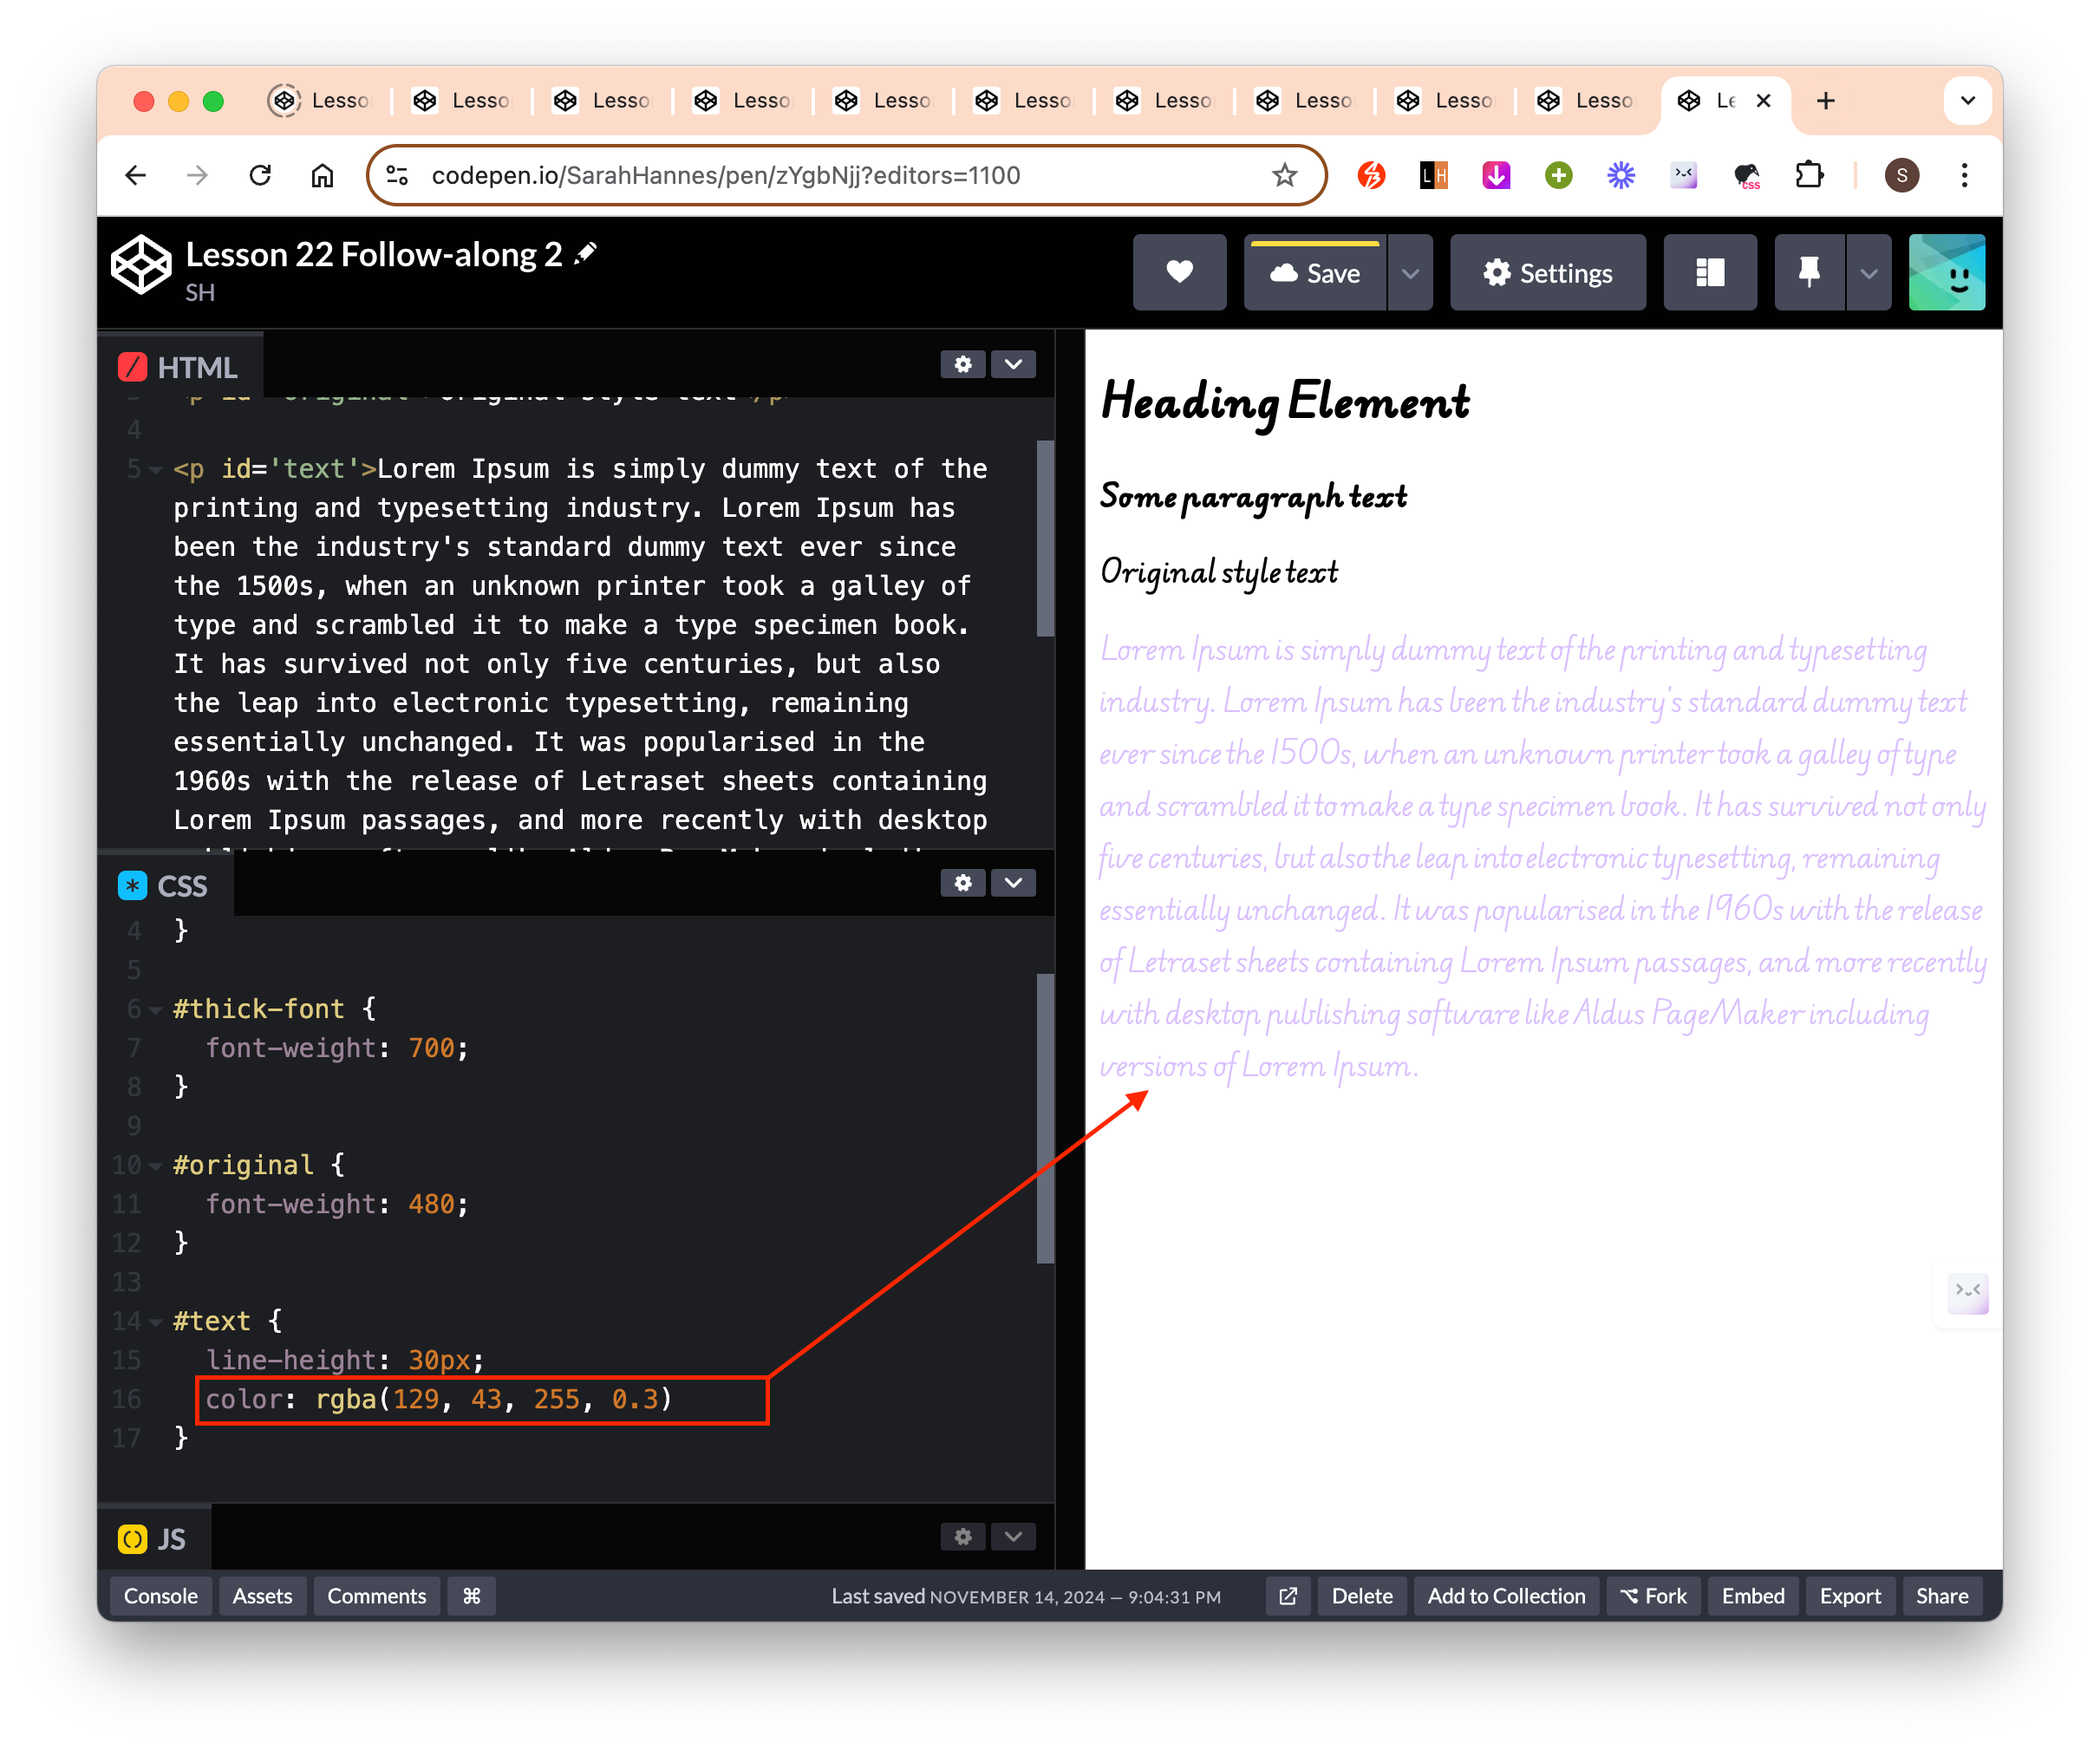Expand CSS editor dropdown chevron

click(1013, 882)
